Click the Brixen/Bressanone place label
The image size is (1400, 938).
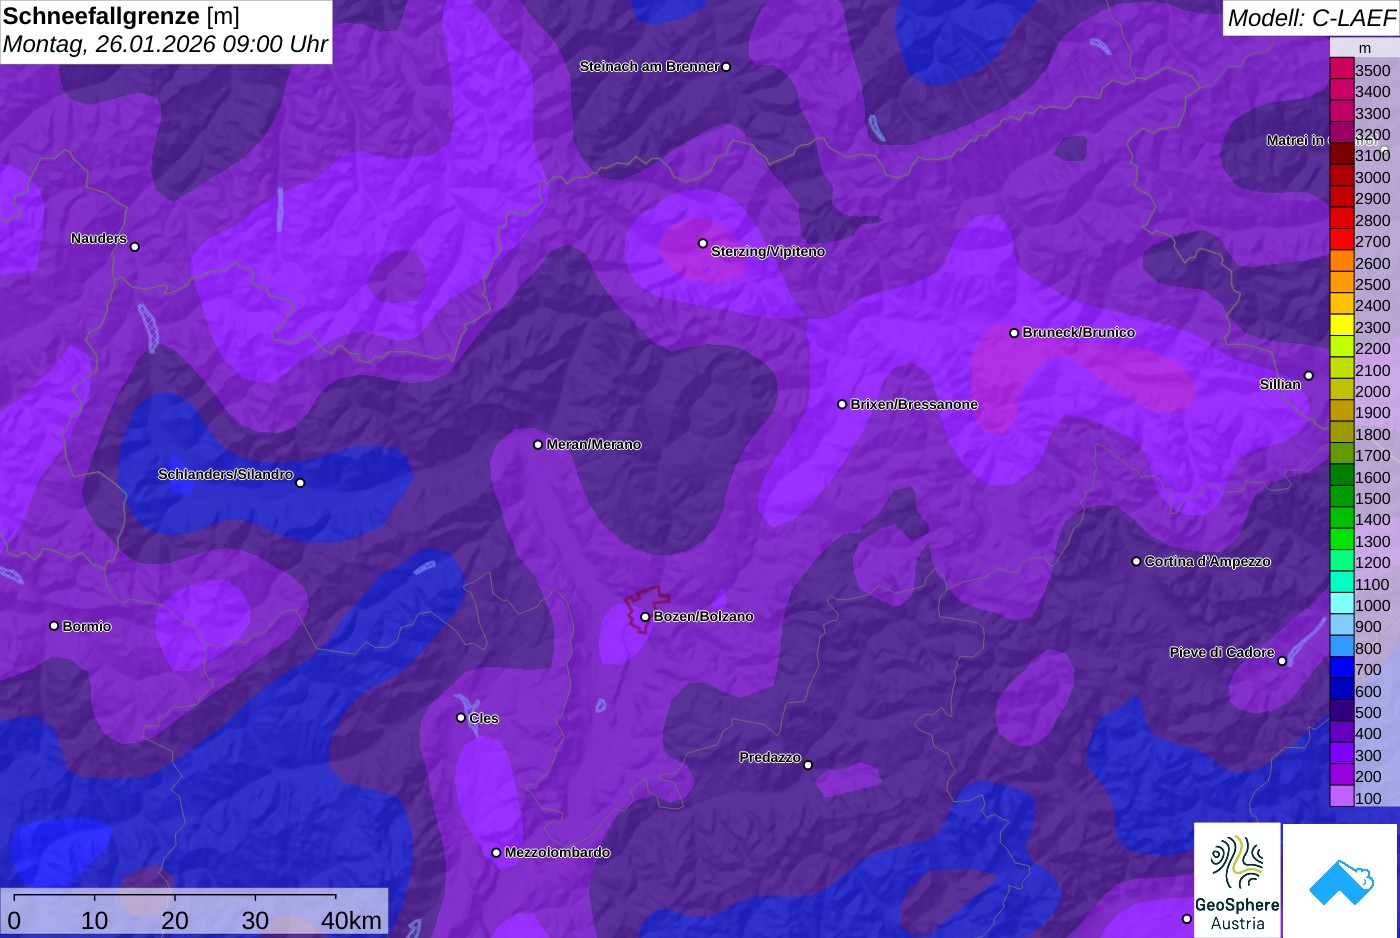tap(914, 404)
